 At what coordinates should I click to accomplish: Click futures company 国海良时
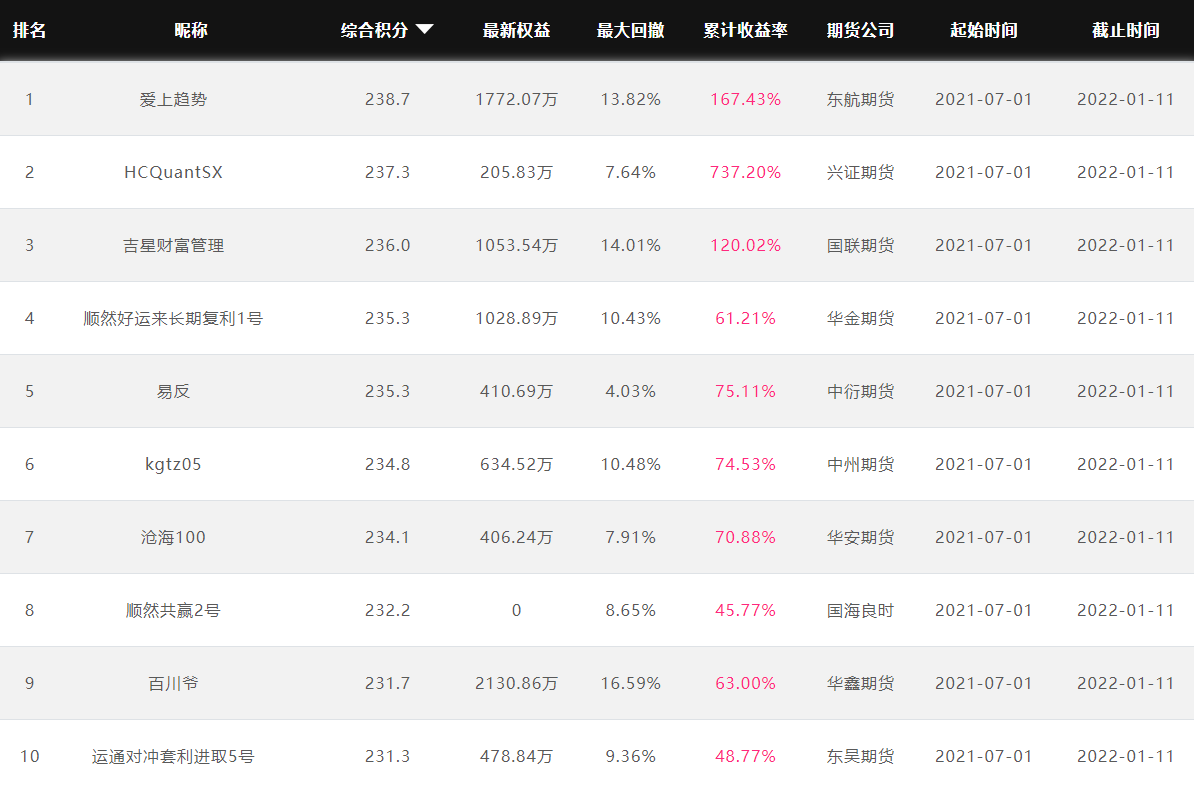click(x=860, y=611)
